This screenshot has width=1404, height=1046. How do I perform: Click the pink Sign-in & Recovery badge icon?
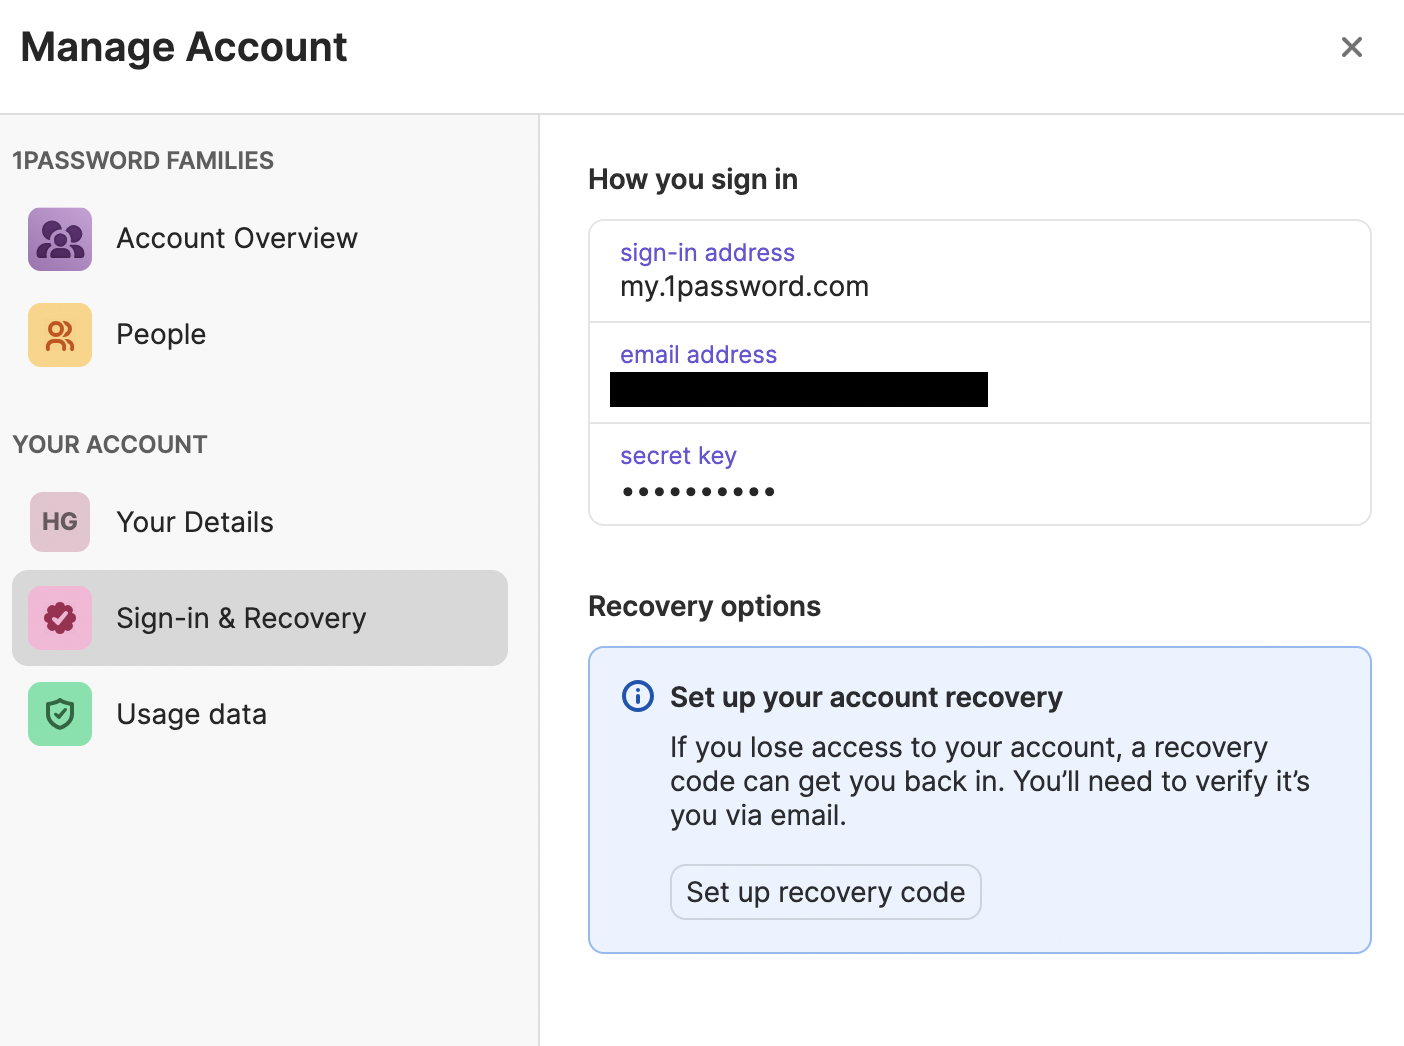(x=59, y=618)
